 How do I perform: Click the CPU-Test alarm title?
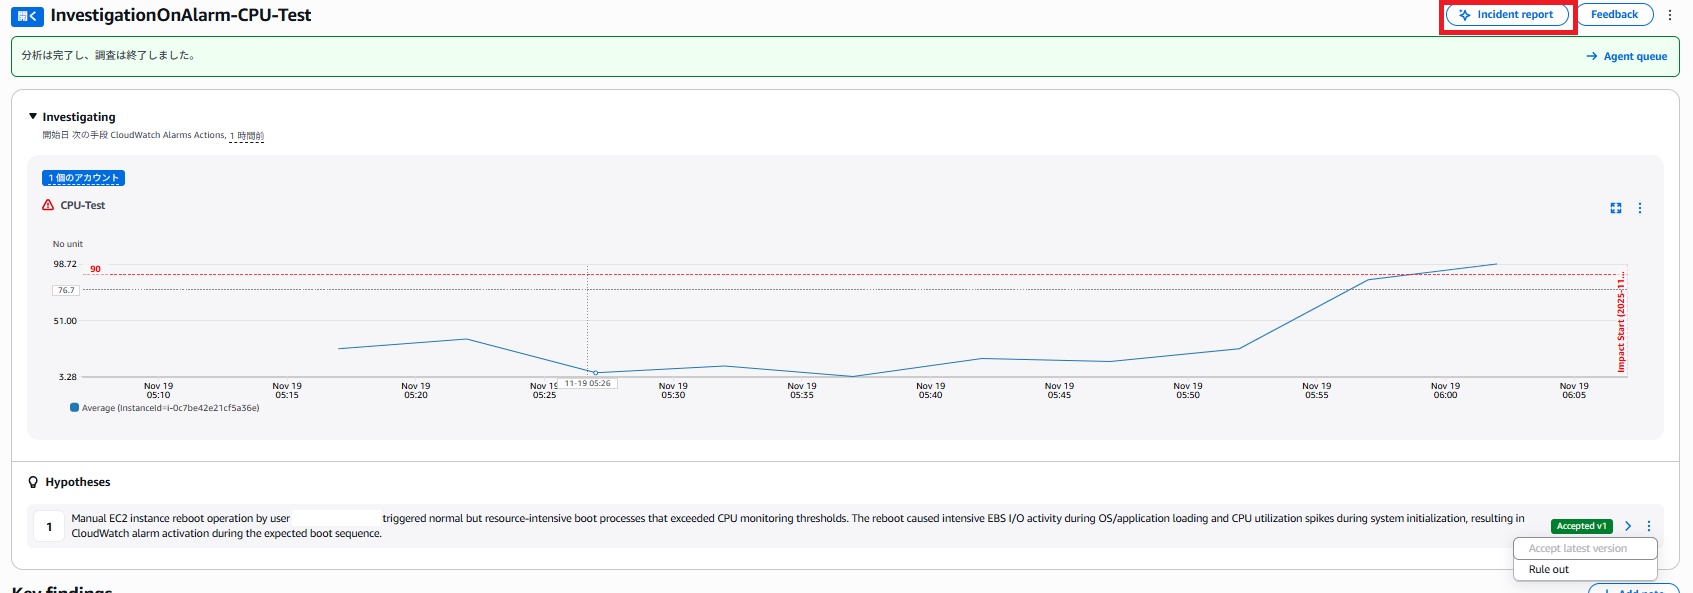click(x=82, y=205)
